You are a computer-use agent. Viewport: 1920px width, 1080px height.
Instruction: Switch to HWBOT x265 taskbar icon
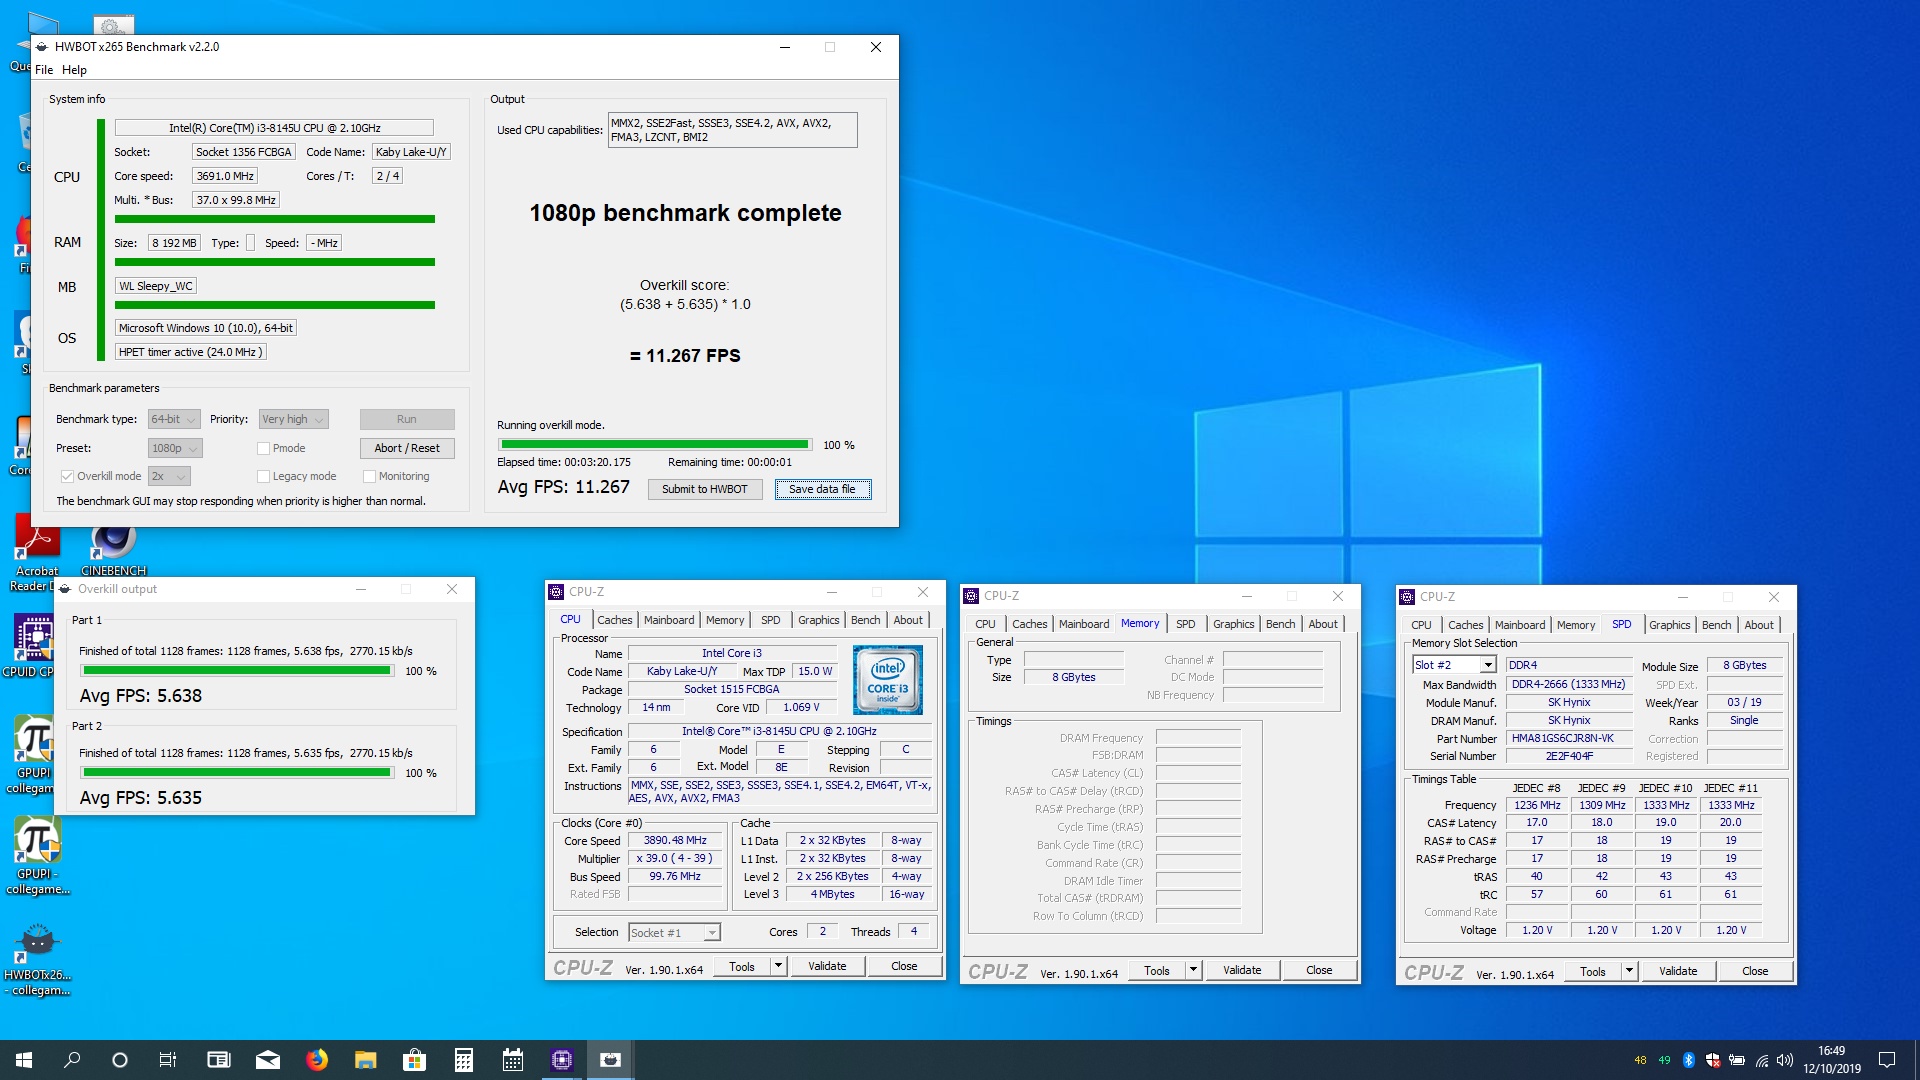[x=610, y=1060]
